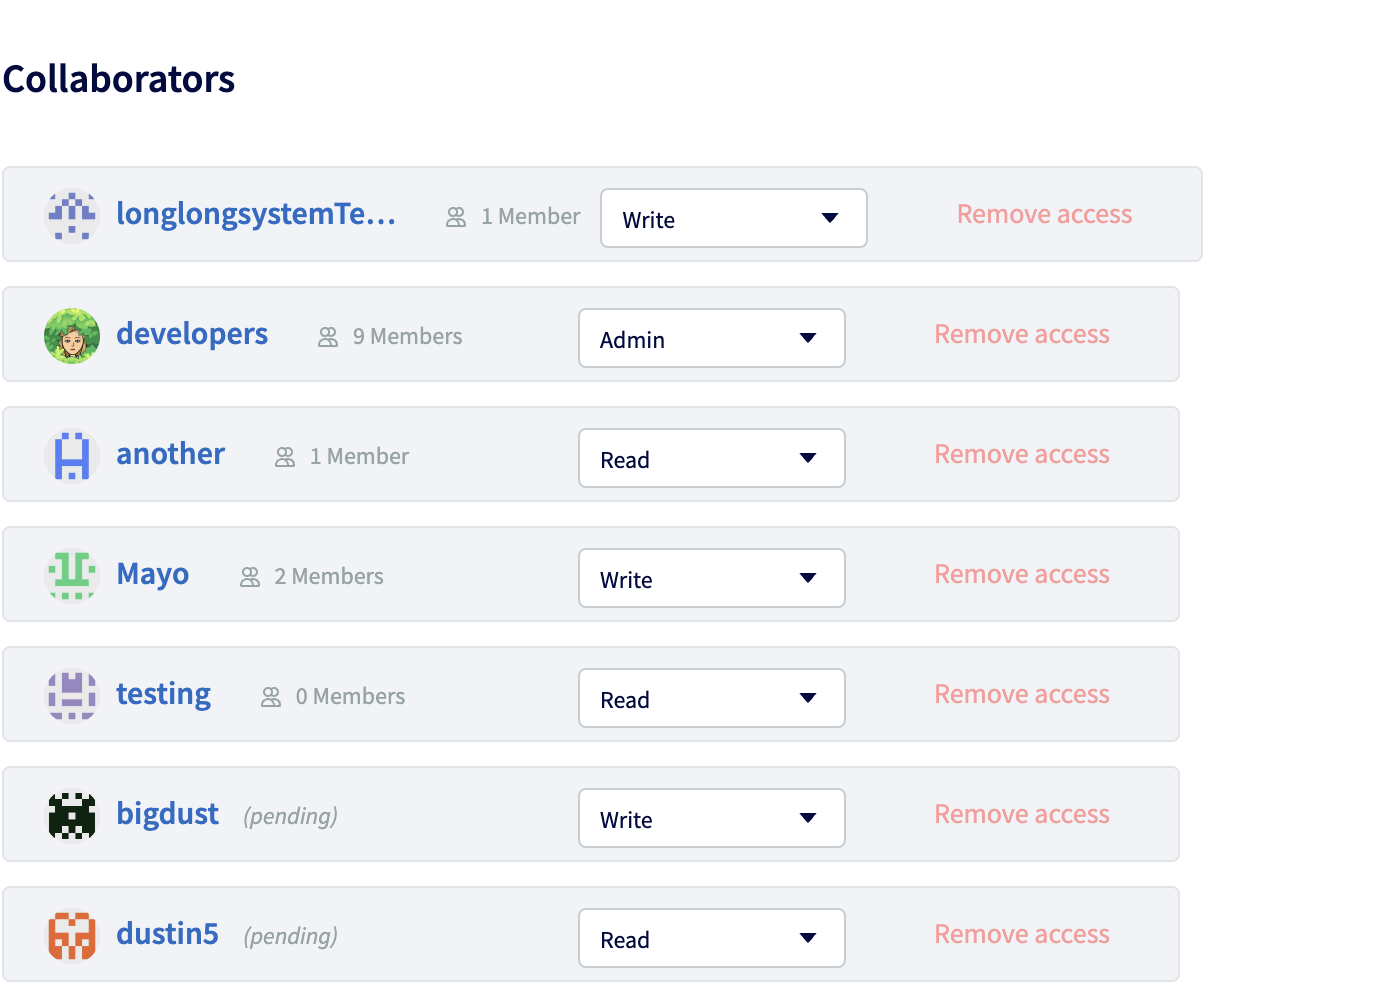Open the dustin5 user profile link

(x=167, y=934)
